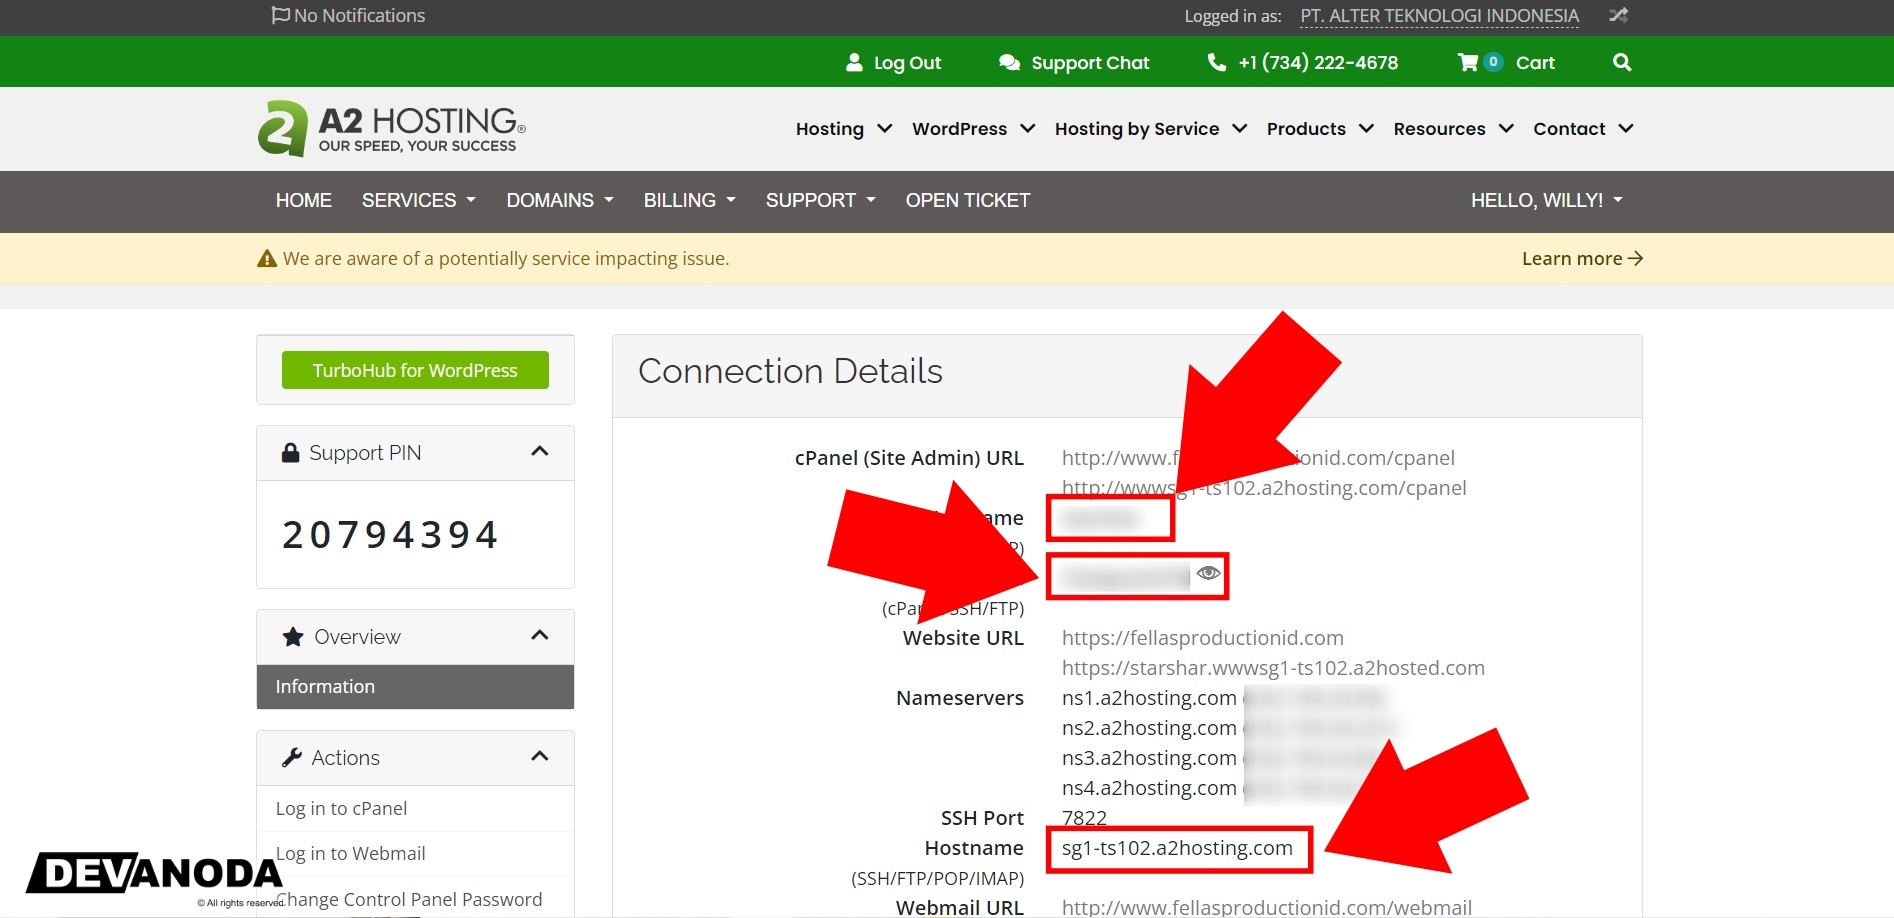This screenshot has width=1894, height=918.
Task: Click Change Control Panel Password
Action: 409,899
